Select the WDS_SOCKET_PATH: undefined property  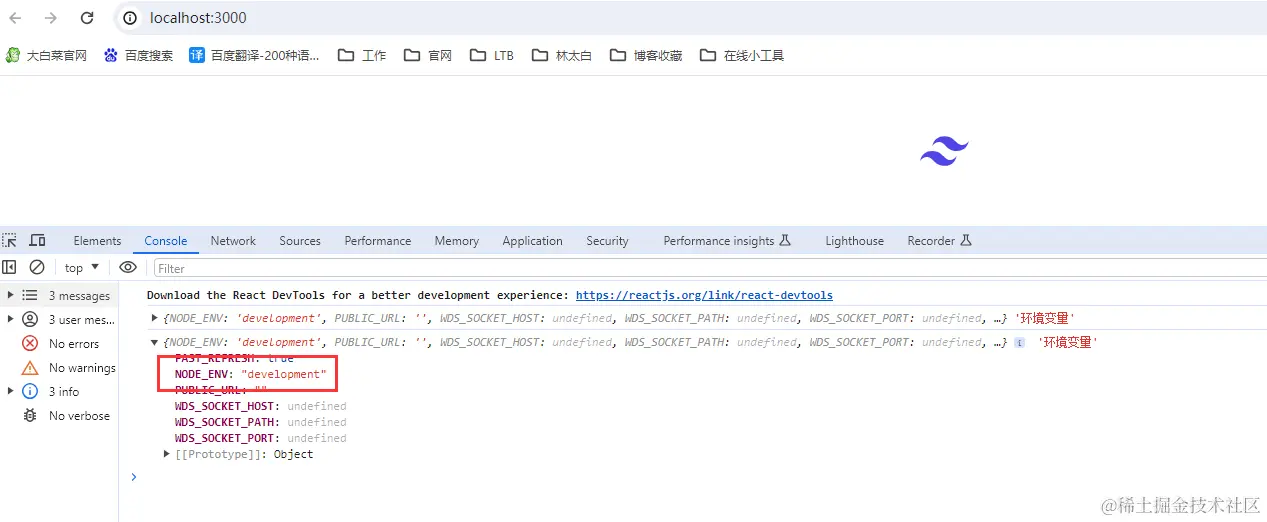point(260,422)
